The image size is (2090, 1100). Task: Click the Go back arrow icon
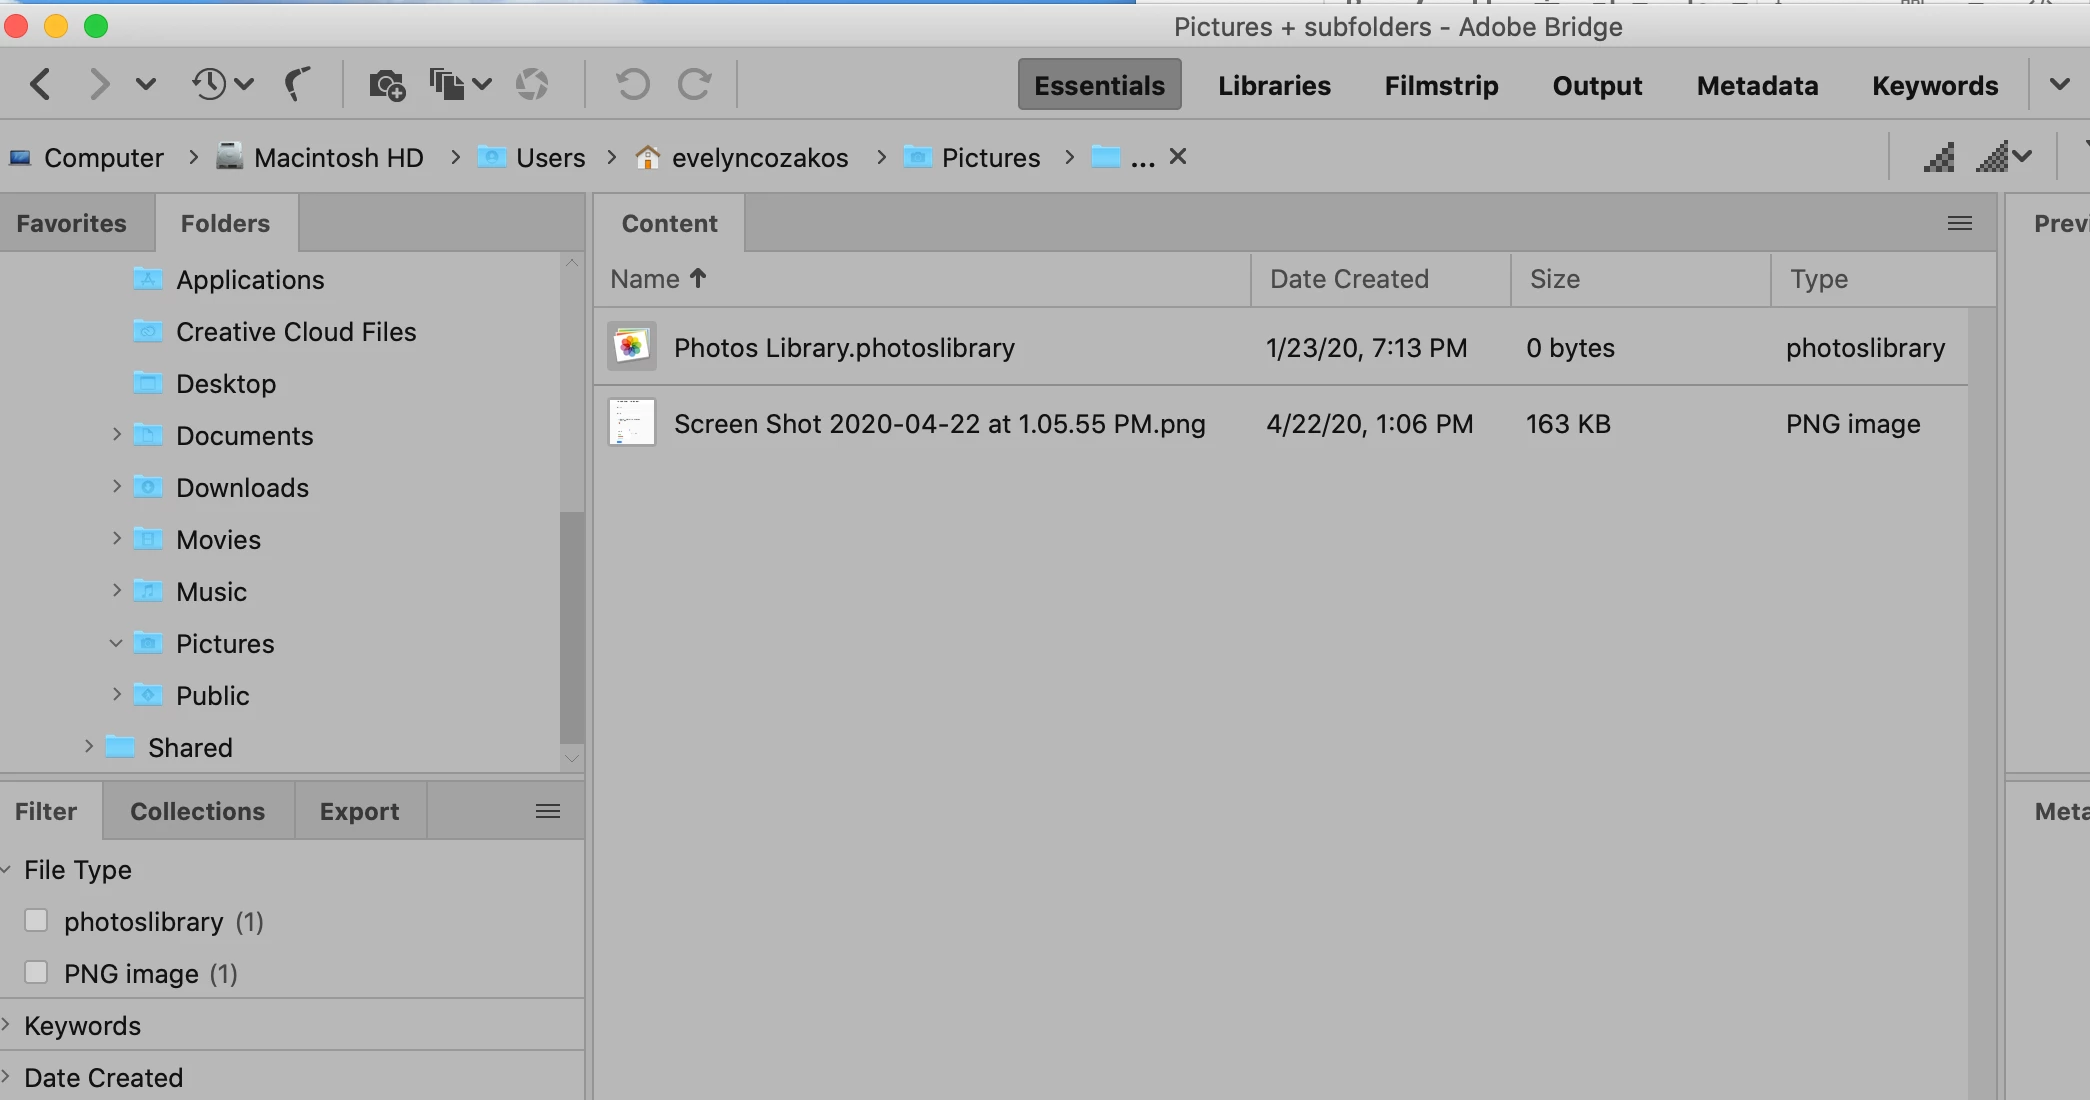40,85
